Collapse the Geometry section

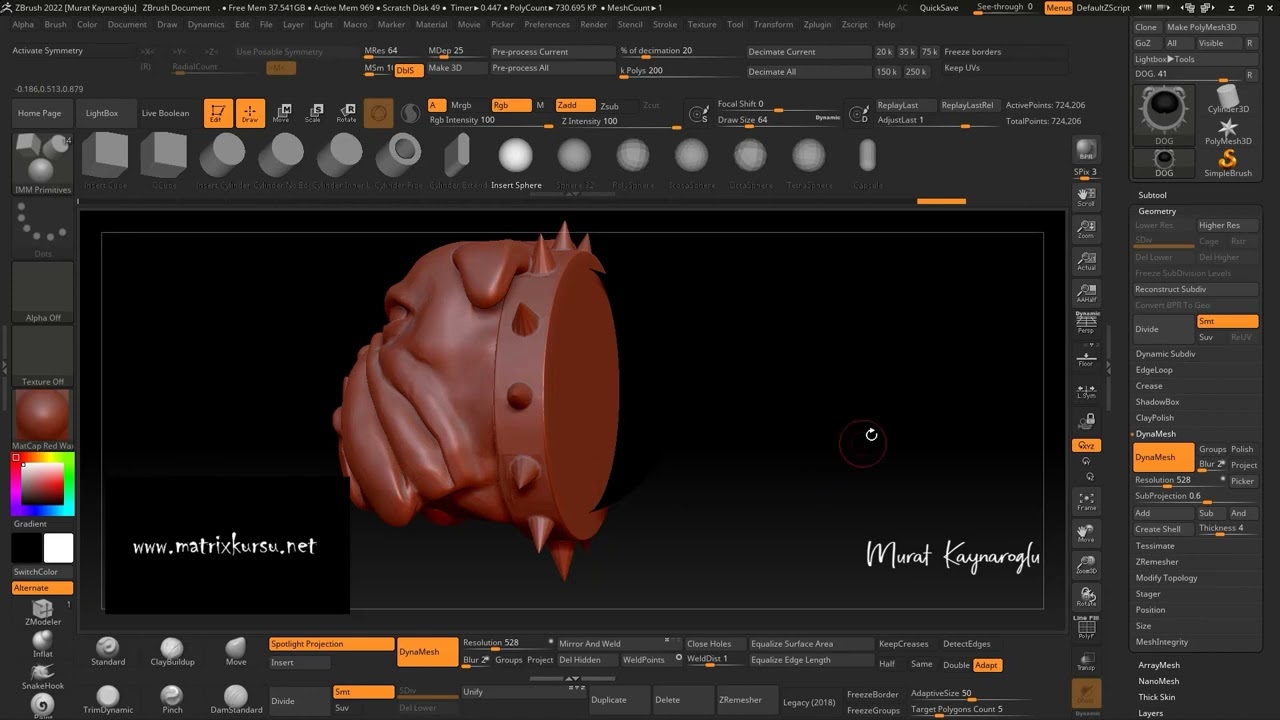point(1157,211)
